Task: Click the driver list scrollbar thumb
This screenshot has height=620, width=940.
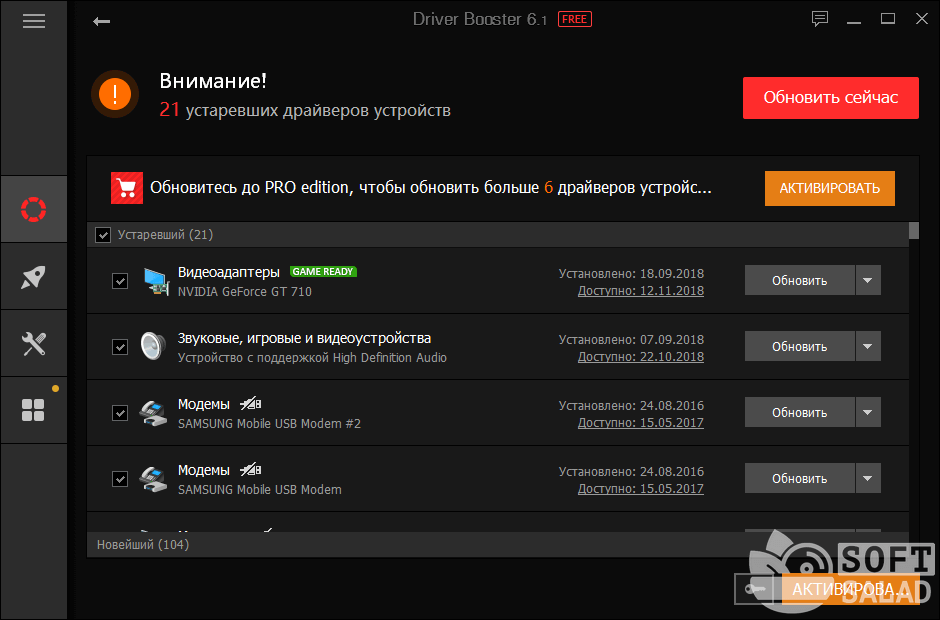Action: click(914, 231)
